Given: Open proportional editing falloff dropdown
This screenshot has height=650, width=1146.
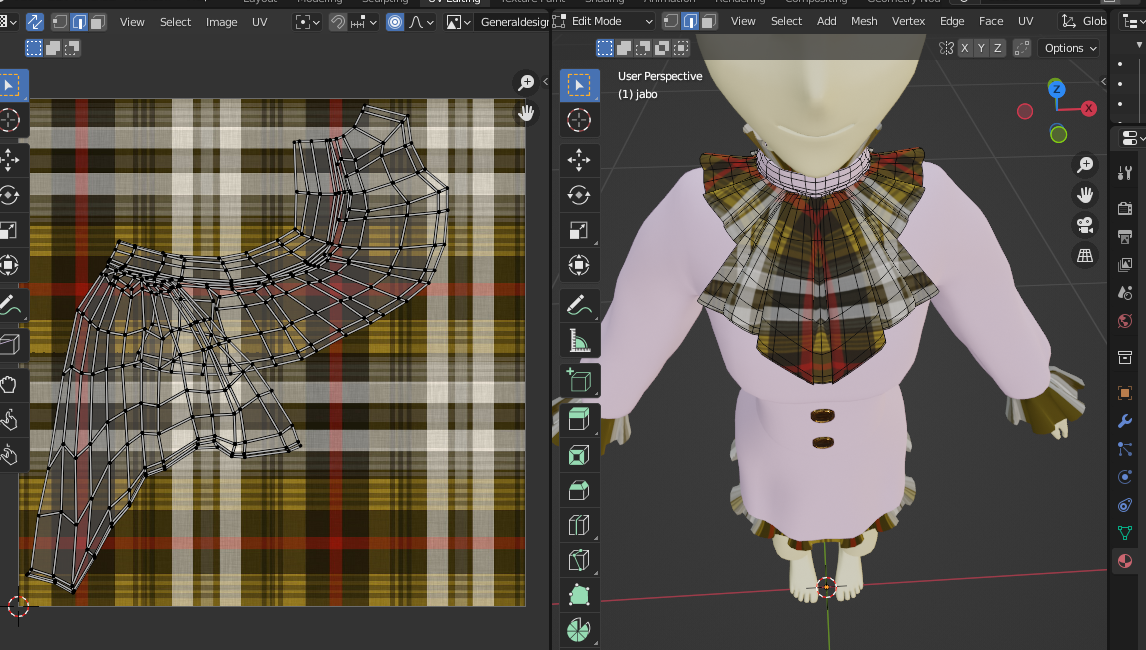Looking at the screenshot, I should (x=421, y=22).
